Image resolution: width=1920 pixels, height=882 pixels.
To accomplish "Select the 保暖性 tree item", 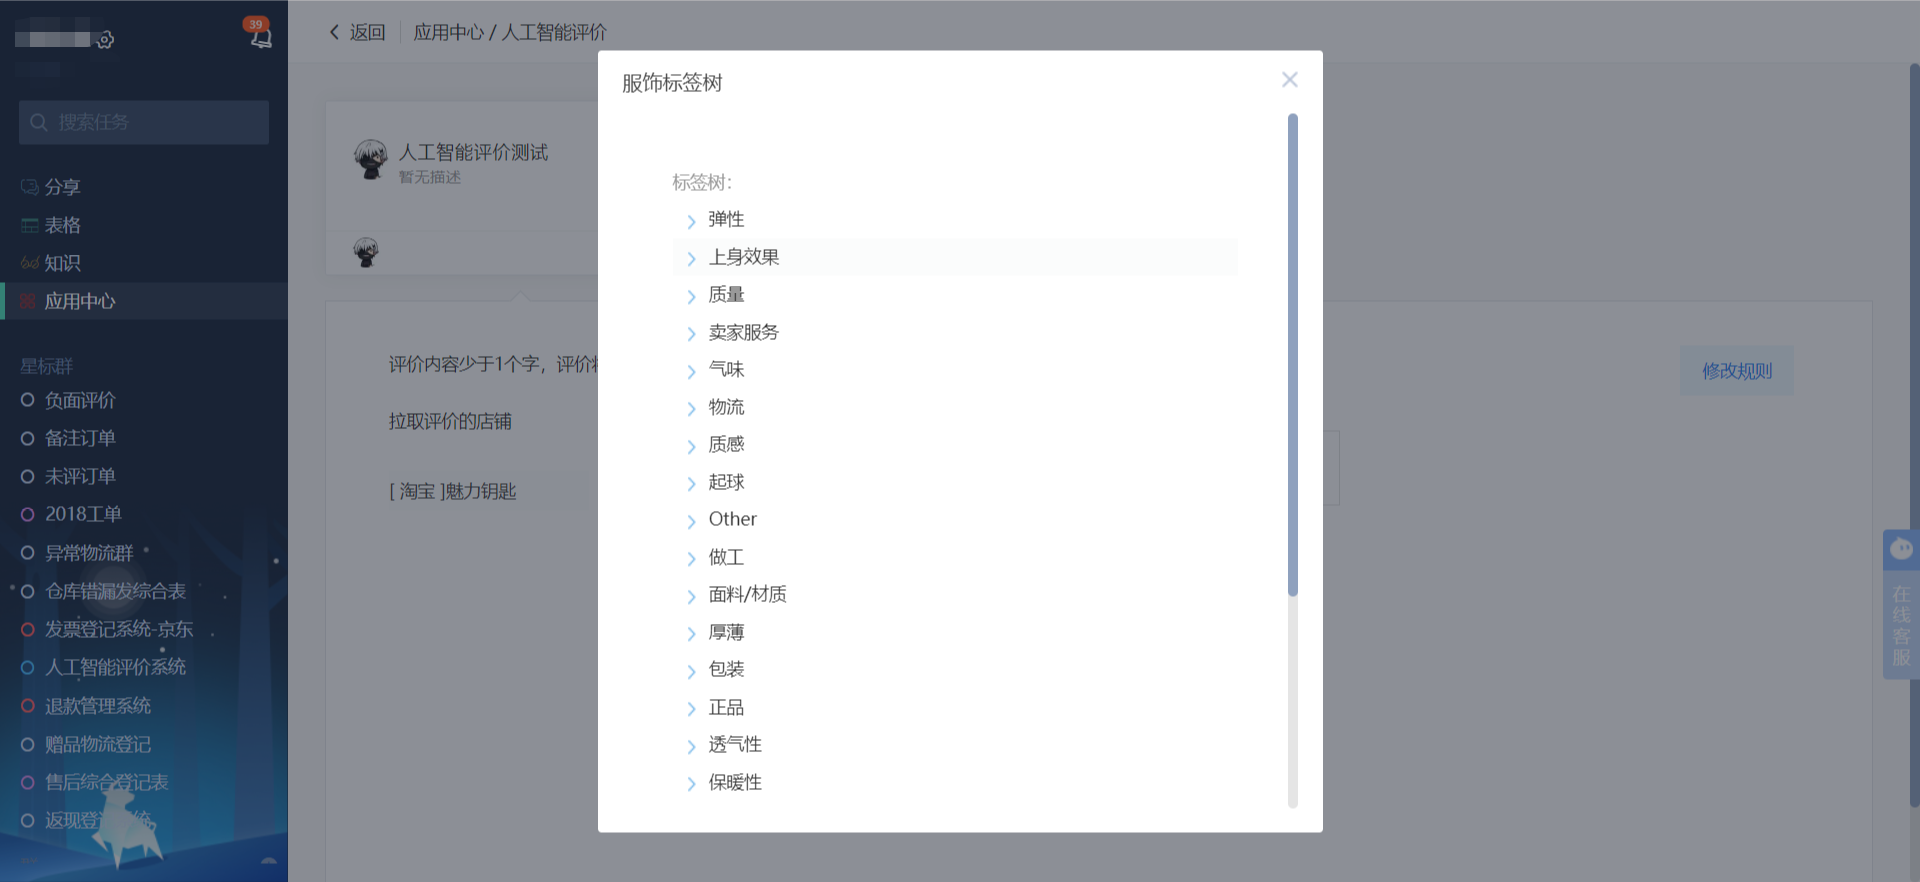I will [735, 783].
